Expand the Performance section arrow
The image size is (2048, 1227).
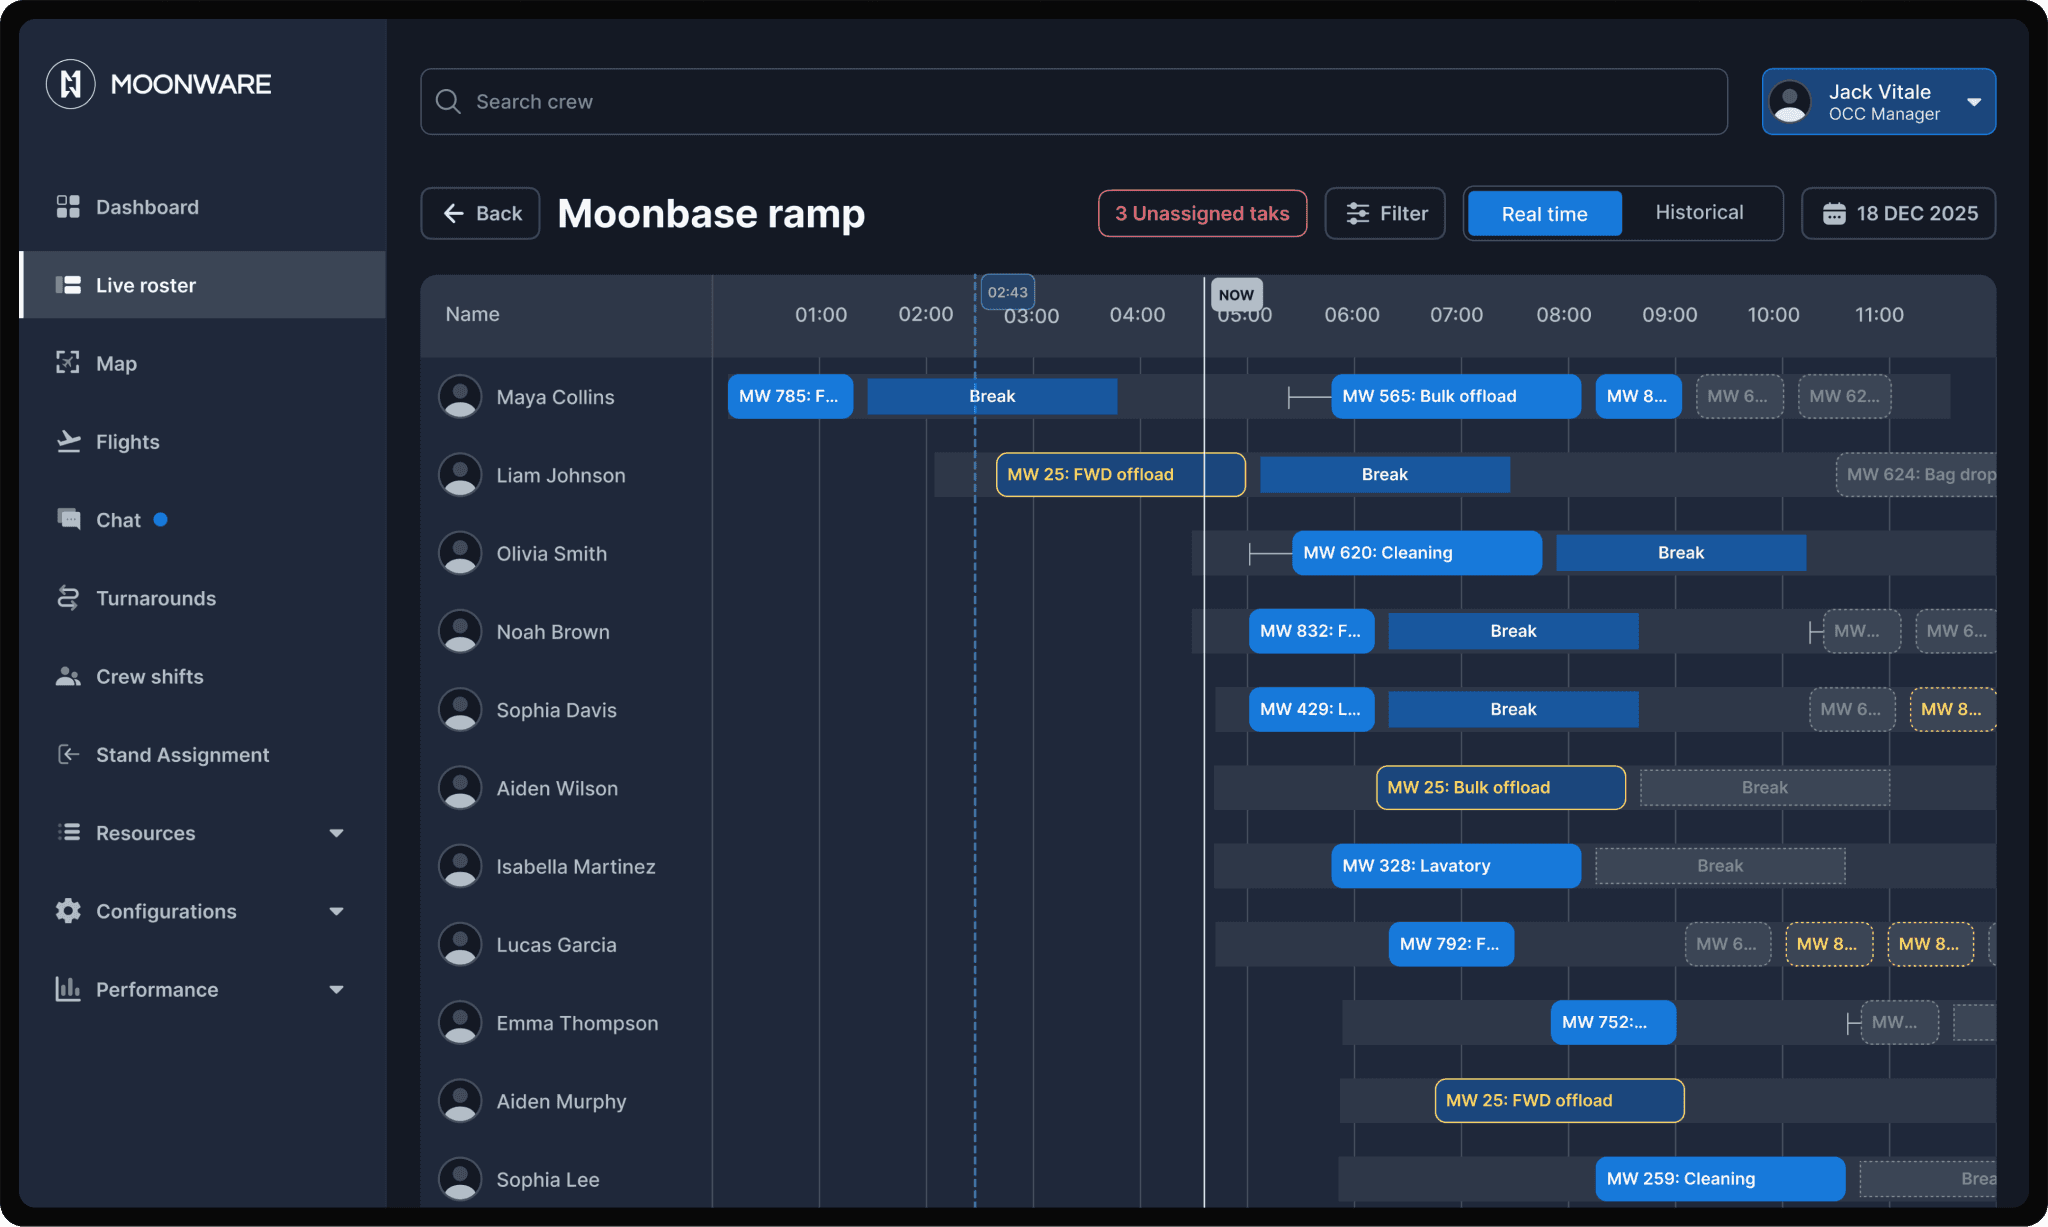336,989
